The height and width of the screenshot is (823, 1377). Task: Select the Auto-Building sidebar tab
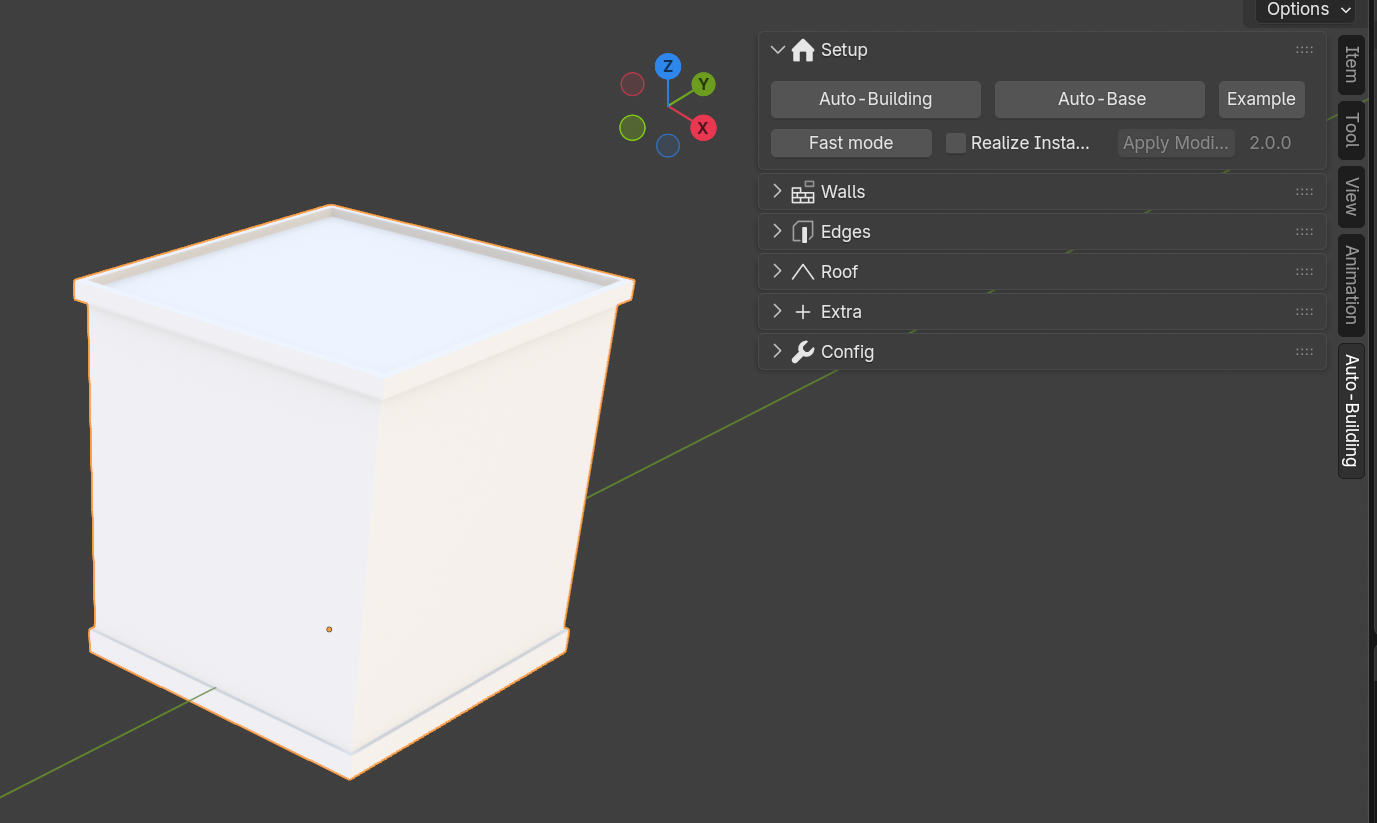point(1351,411)
